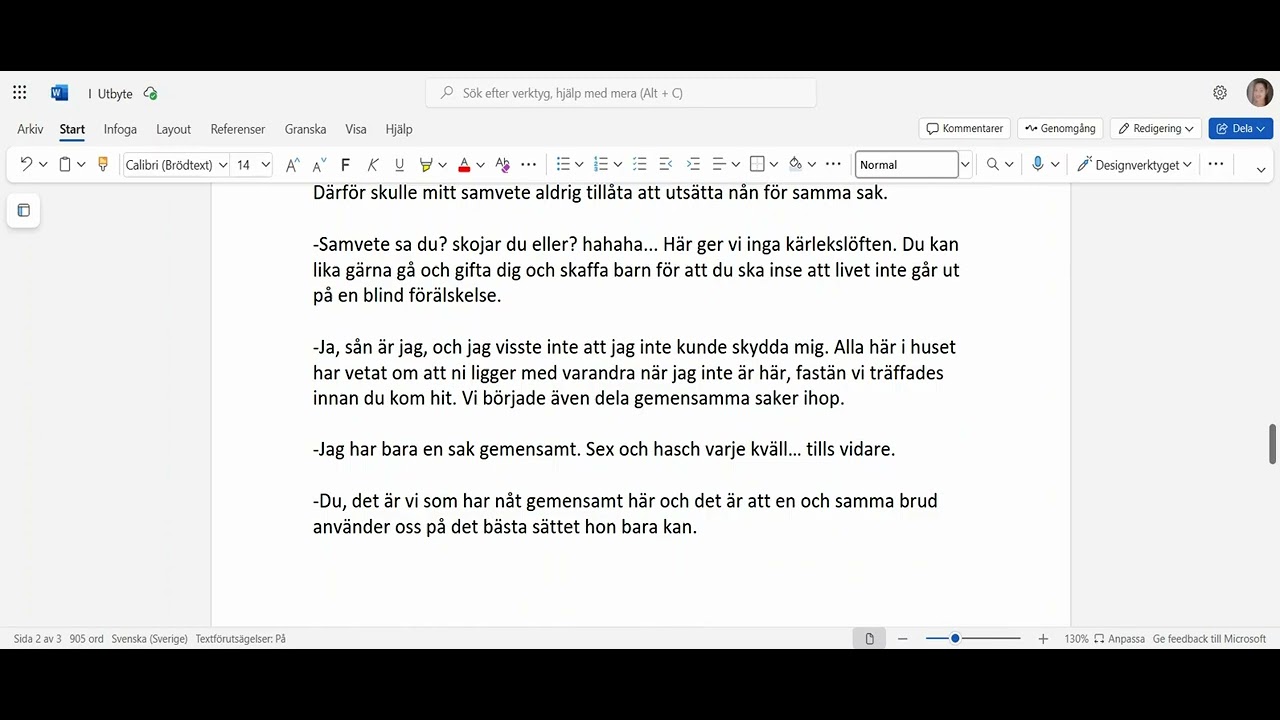Click the page view icon in status bar
Image resolution: width=1280 pixels, height=720 pixels.
(x=870, y=639)
